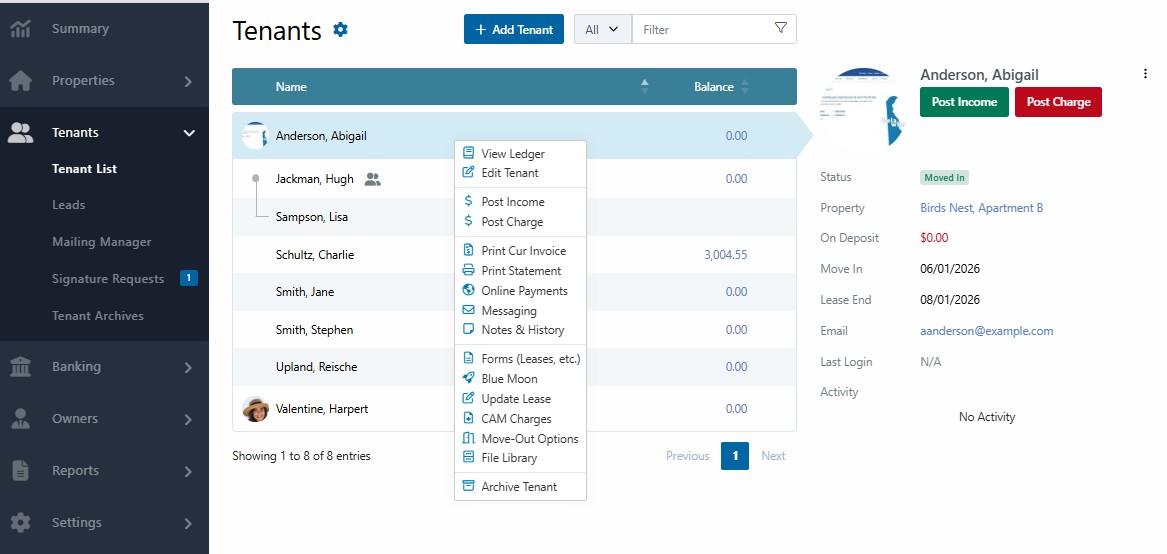Click the Banking building icon in sidebar
This screenshot has width=1167, height=554.
click(20, 366)
